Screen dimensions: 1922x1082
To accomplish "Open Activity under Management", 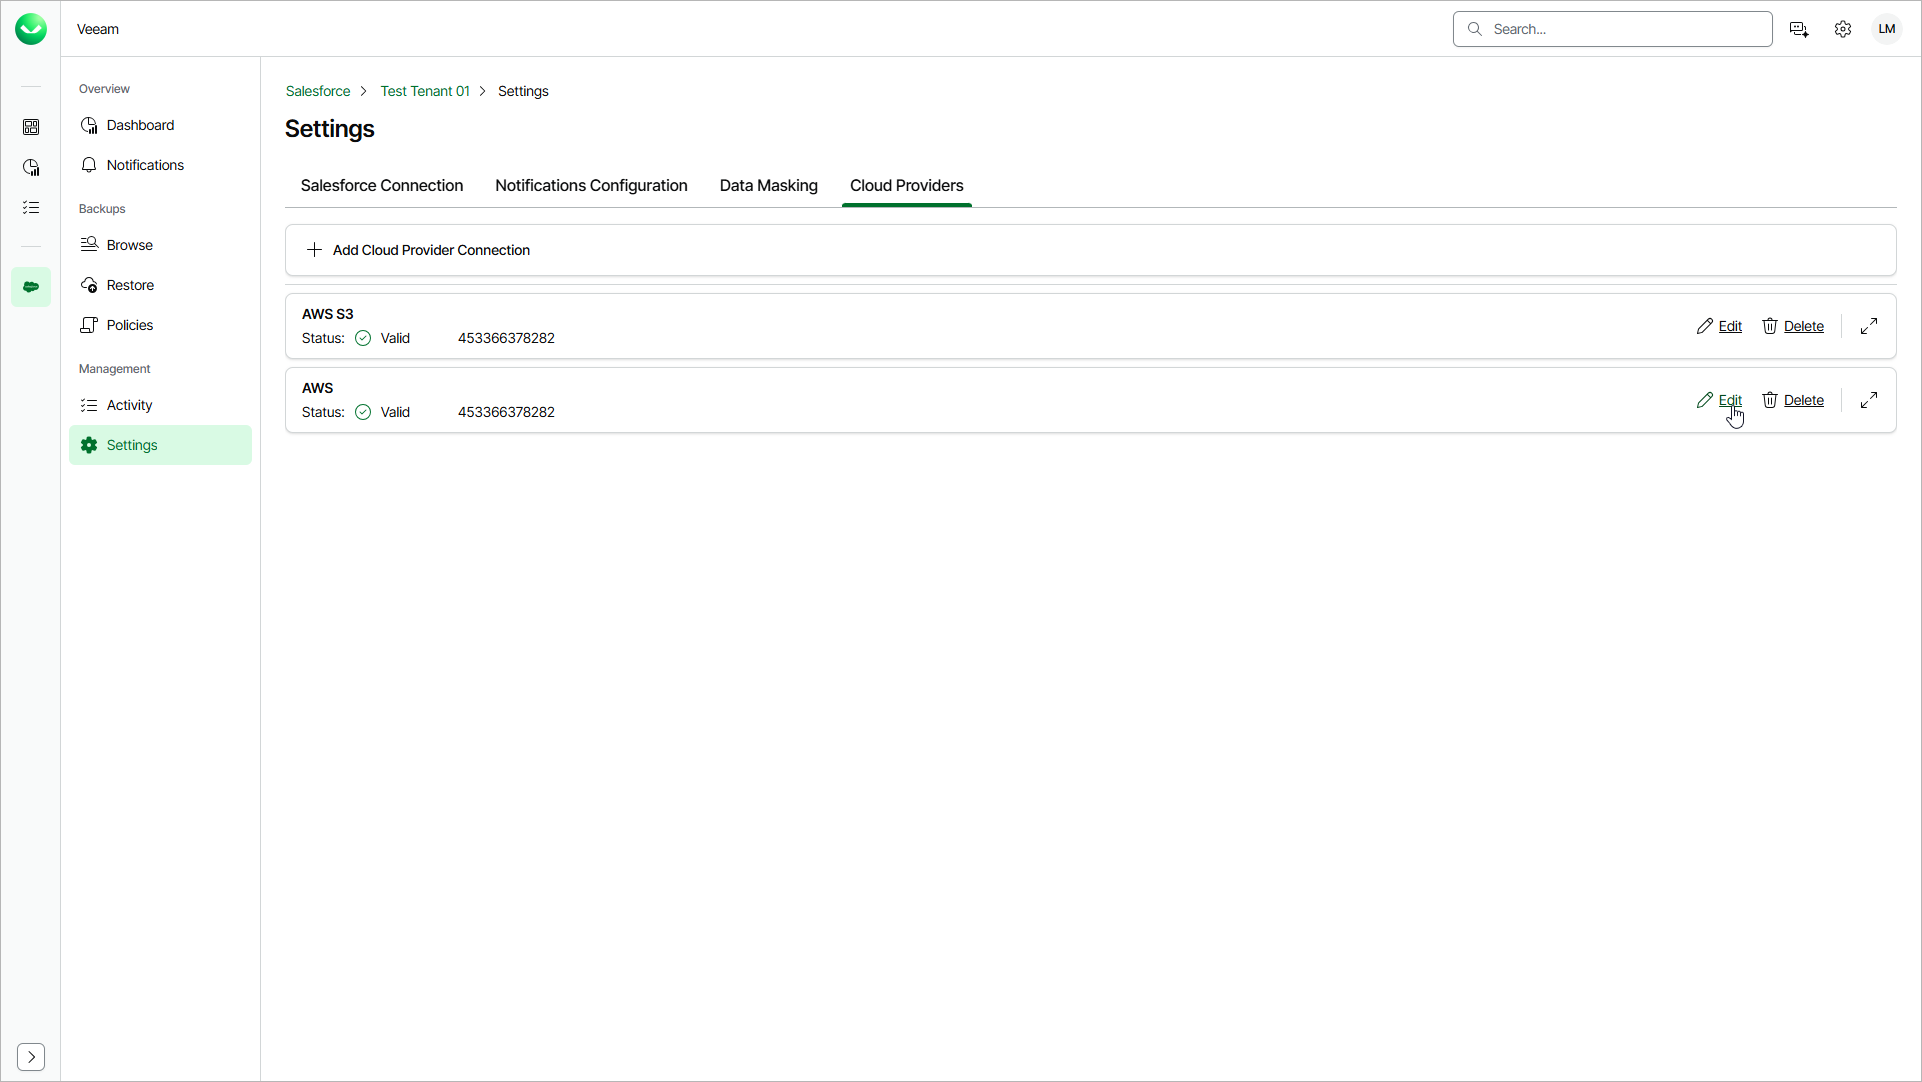I will coord(160,405).
